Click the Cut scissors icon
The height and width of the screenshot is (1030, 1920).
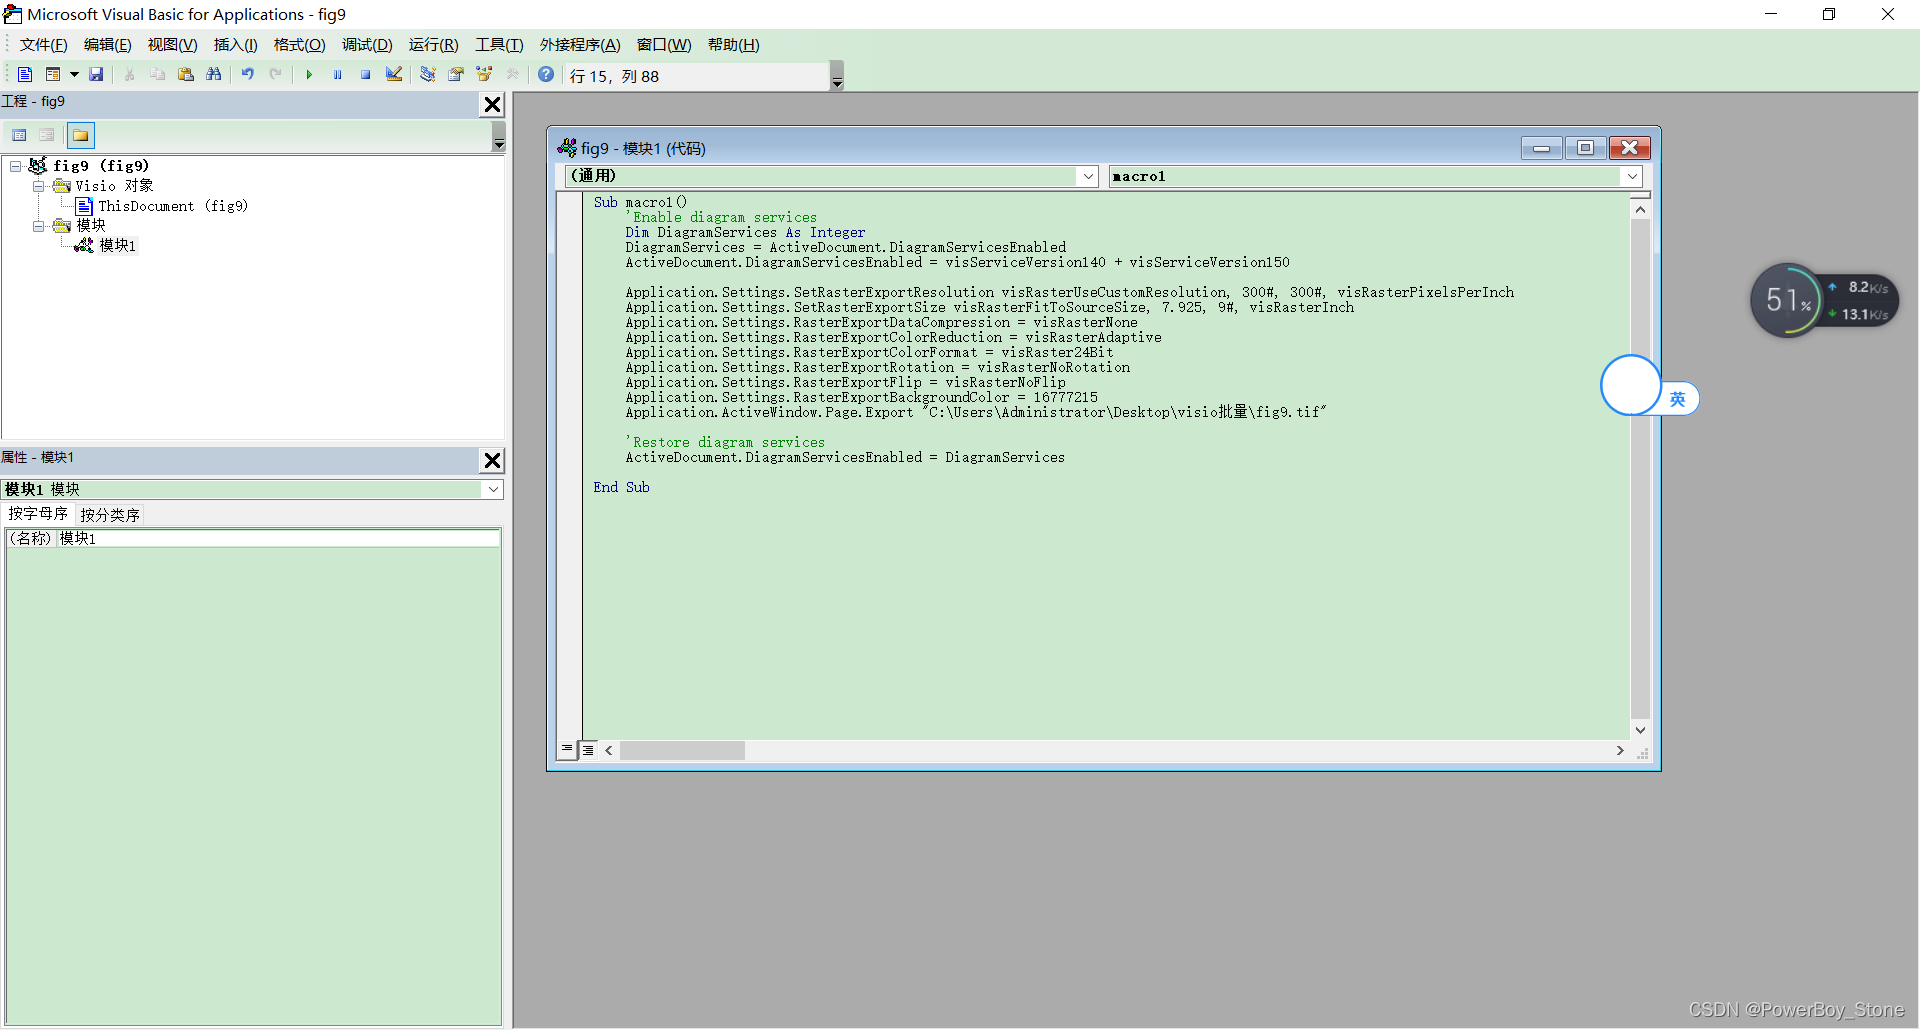[129, 75]
